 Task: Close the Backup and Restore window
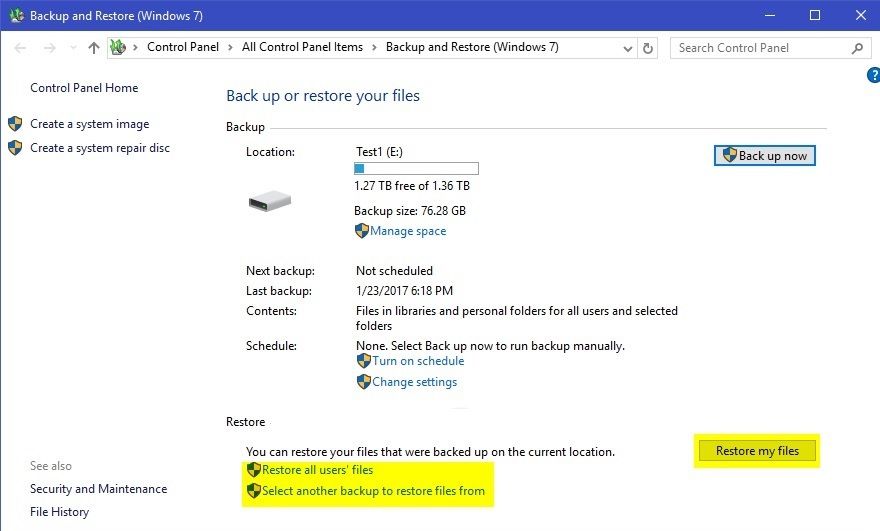click(861, 15)
